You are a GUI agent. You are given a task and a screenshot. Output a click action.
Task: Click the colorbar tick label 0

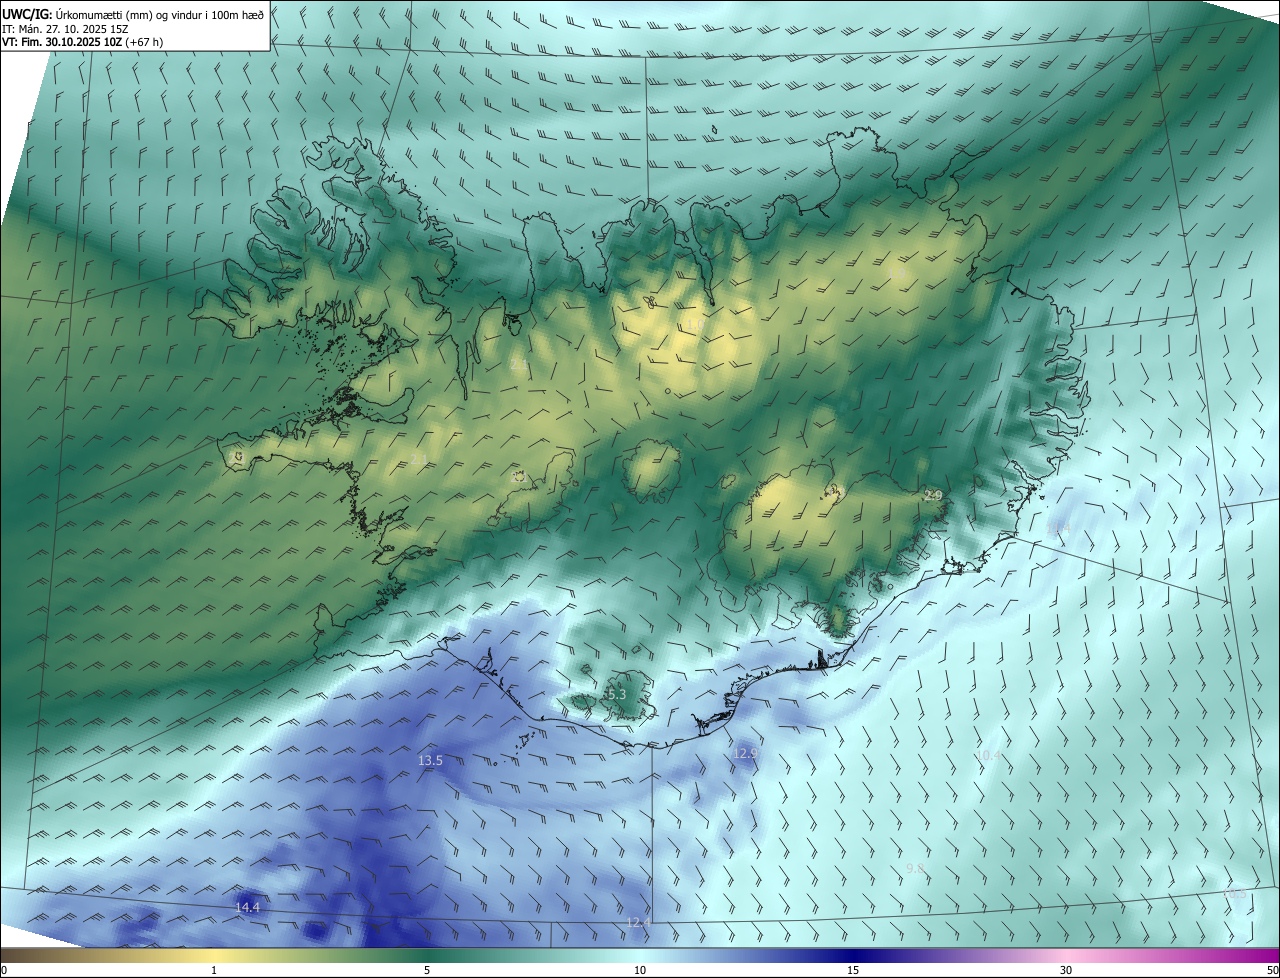coord(4,970)
